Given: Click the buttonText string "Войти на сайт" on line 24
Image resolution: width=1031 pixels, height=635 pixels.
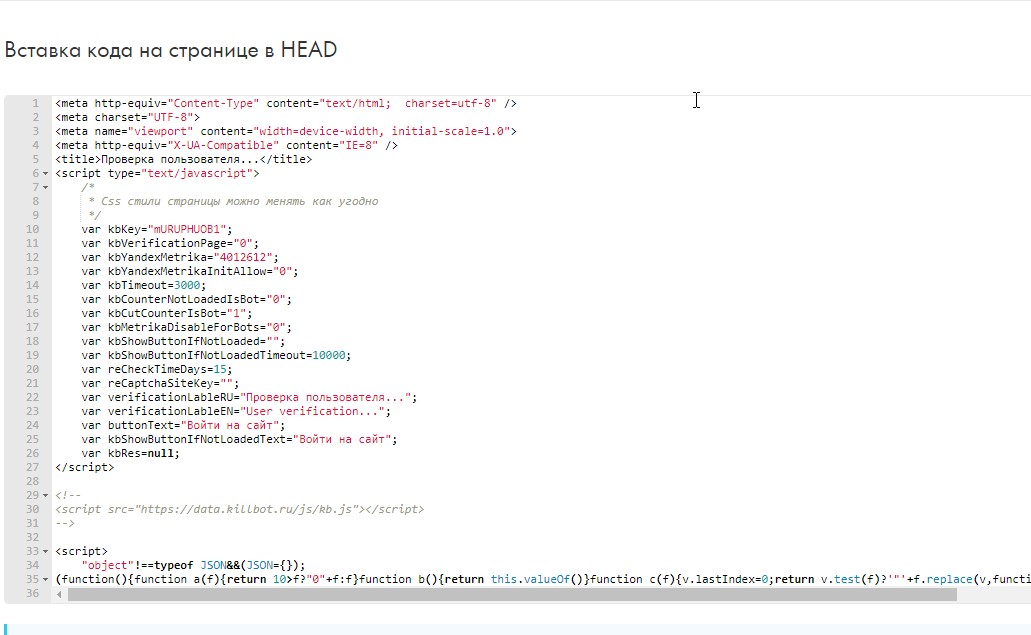Looking at the screenshot, I should tap(229, 425).
